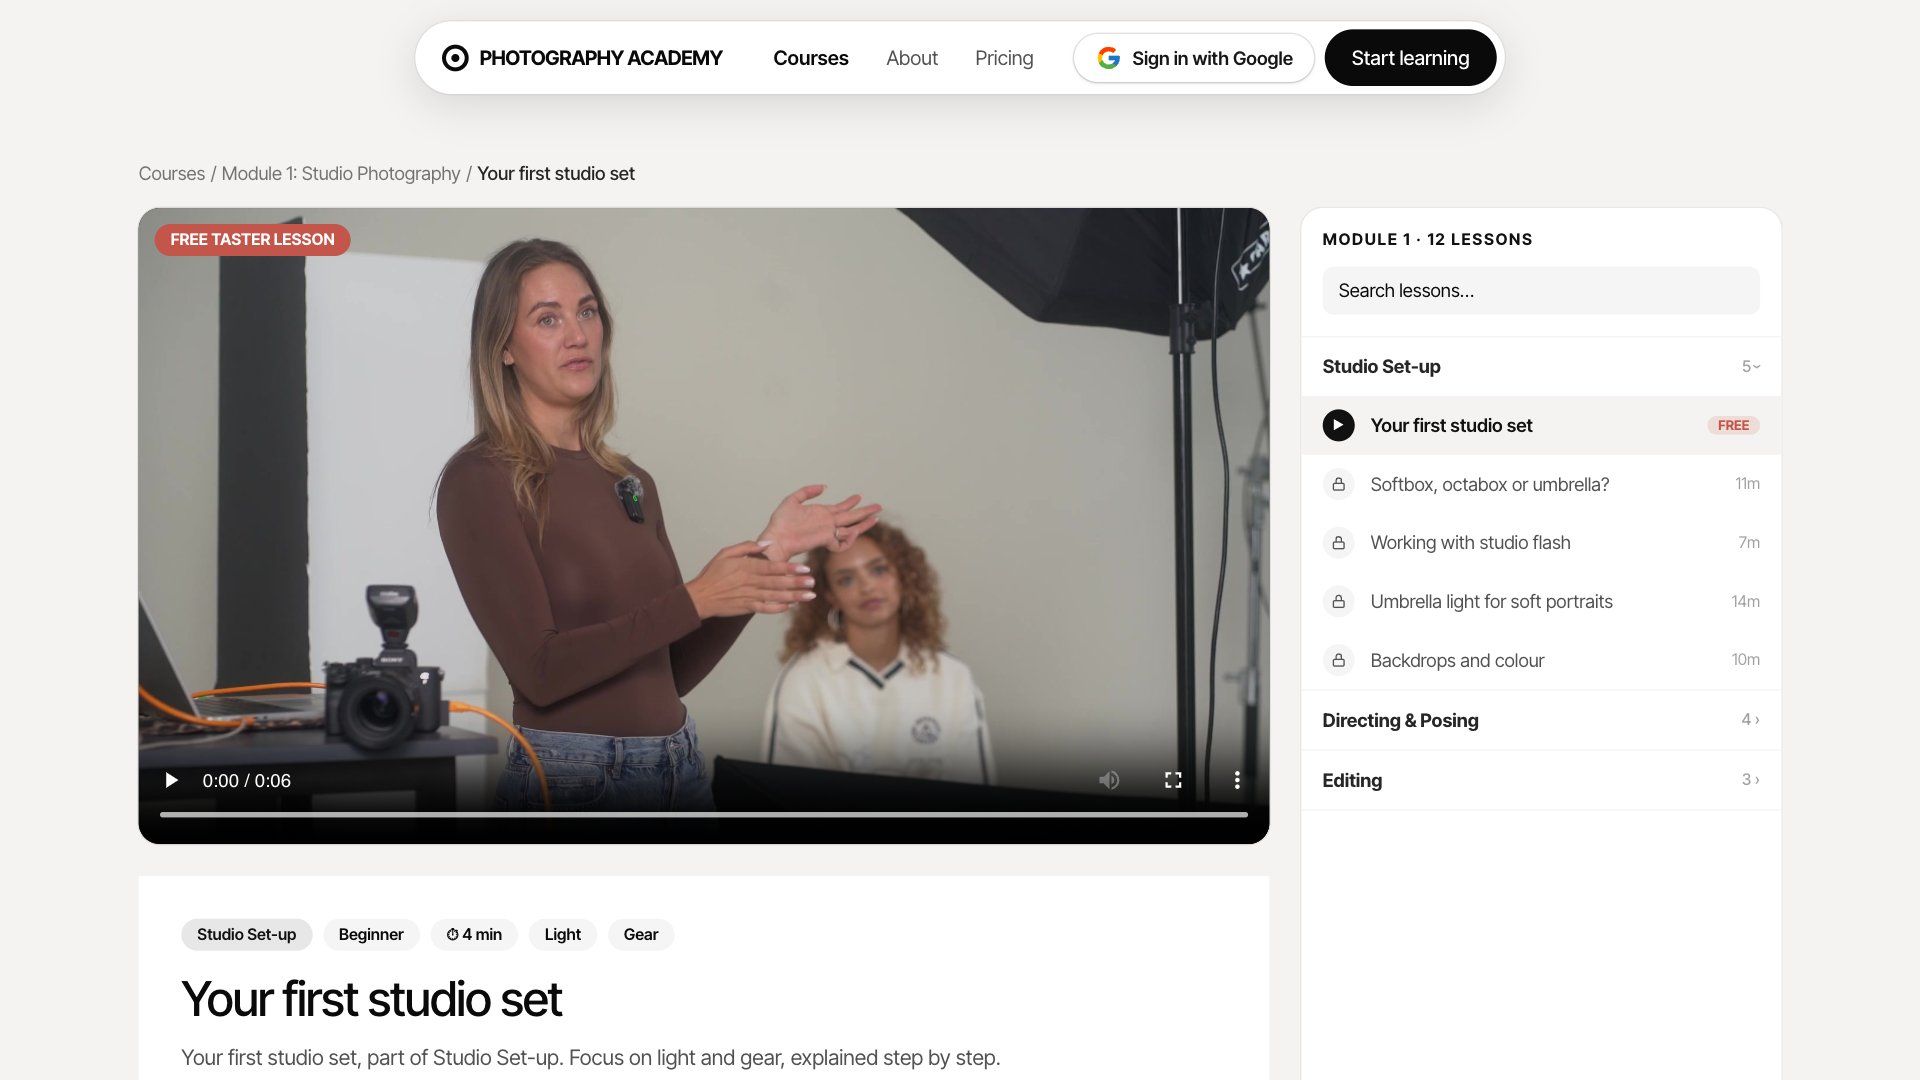Focus the Search lessons field
The height and width of the screenshot is (1080, 1920).
[1540, 291]
